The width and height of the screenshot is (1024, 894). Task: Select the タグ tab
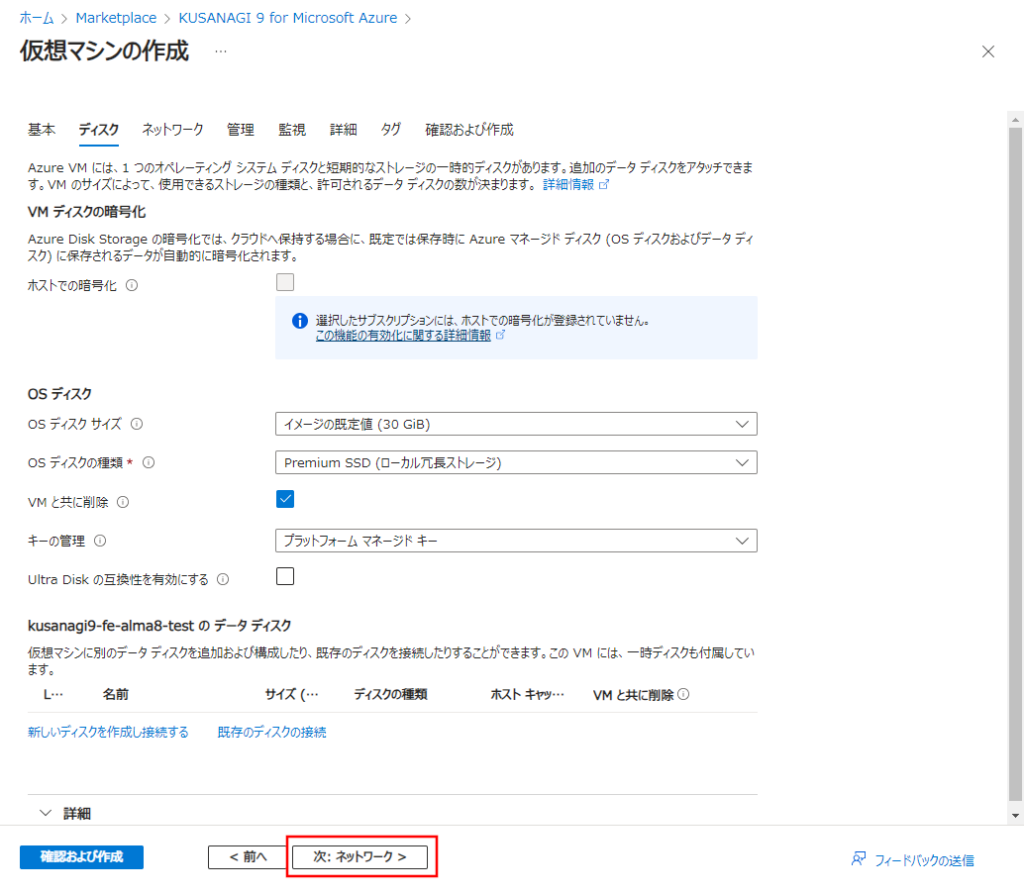point(391,129)
